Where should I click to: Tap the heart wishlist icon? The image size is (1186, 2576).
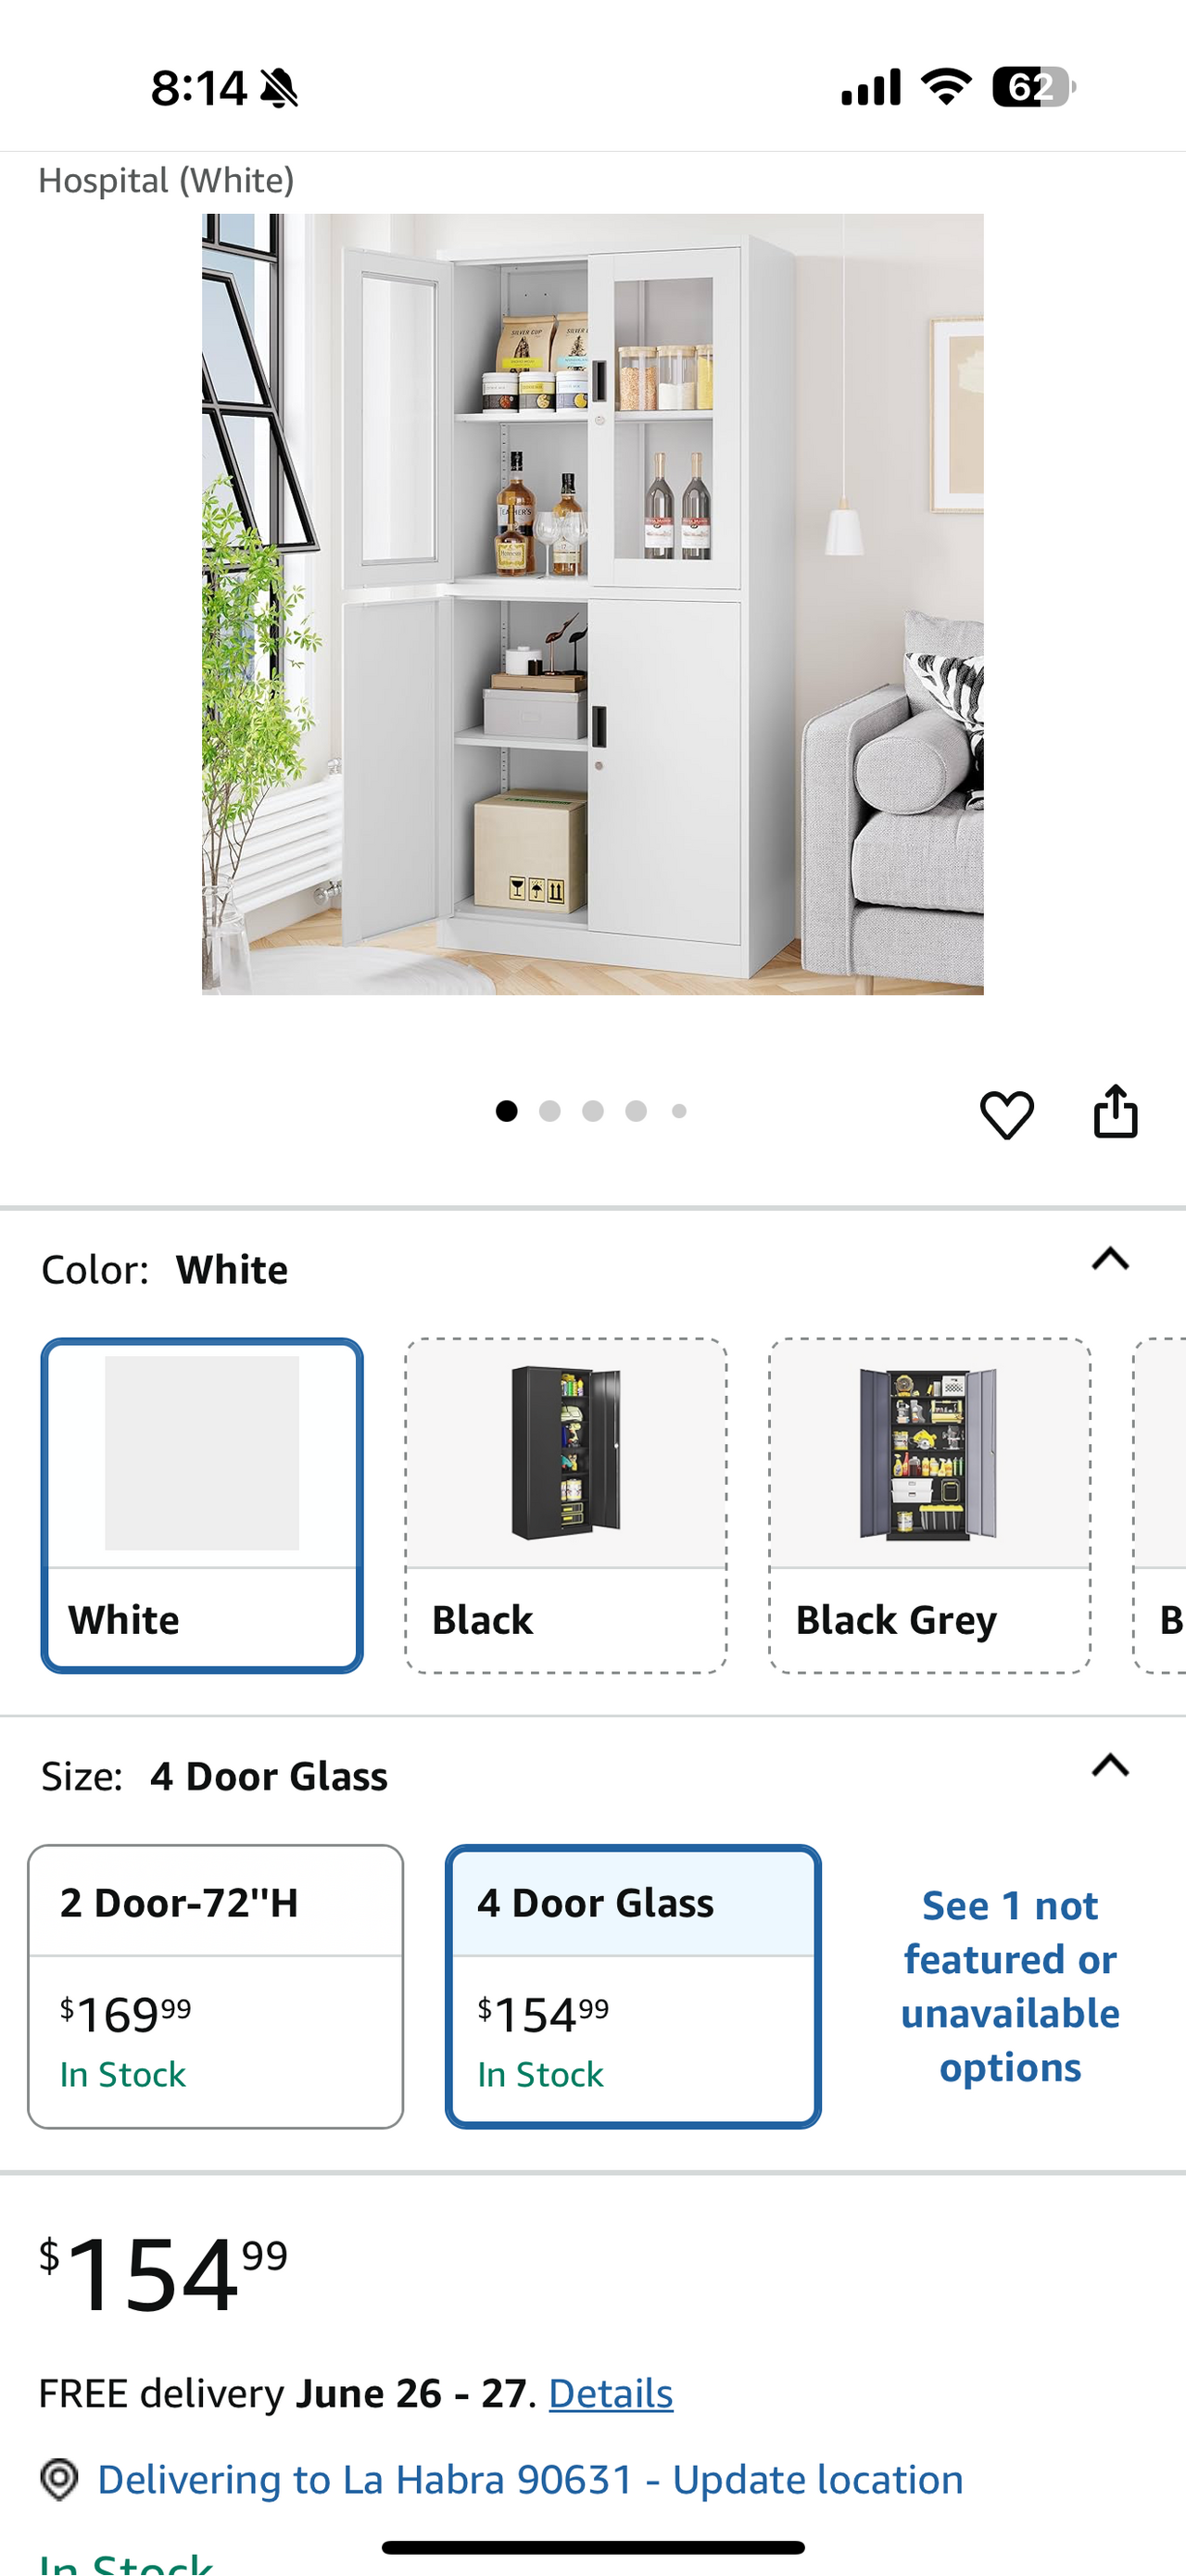coord(1006,1114)
